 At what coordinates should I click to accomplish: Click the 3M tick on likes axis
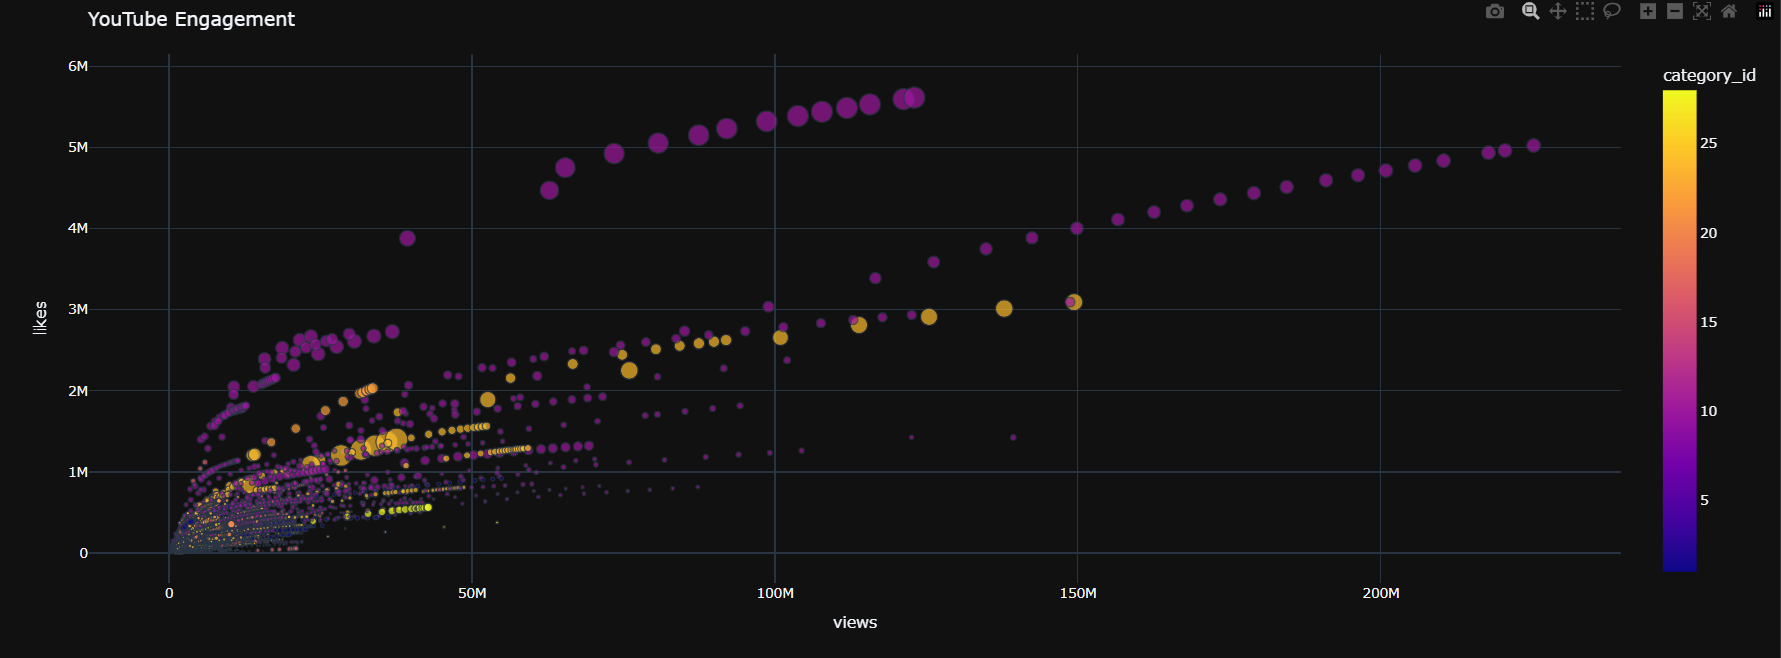(x=78, y=309)
